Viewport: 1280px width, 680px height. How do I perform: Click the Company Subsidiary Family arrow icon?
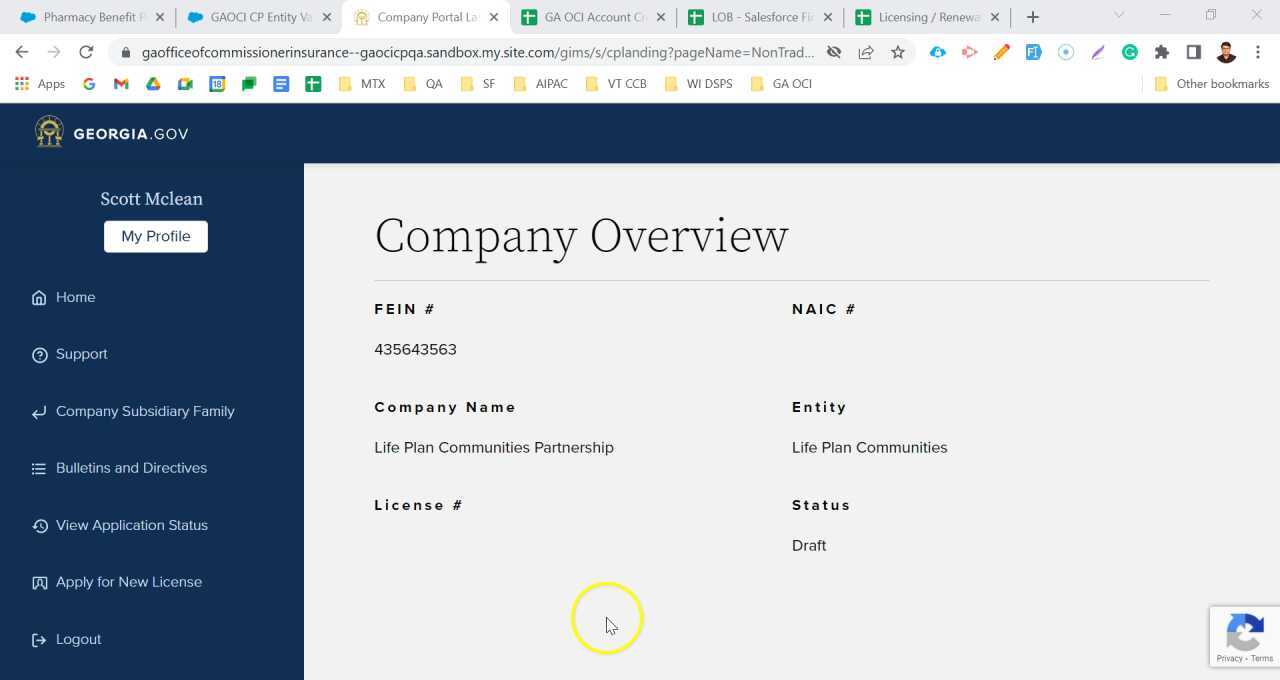click(x=38, y=411)
